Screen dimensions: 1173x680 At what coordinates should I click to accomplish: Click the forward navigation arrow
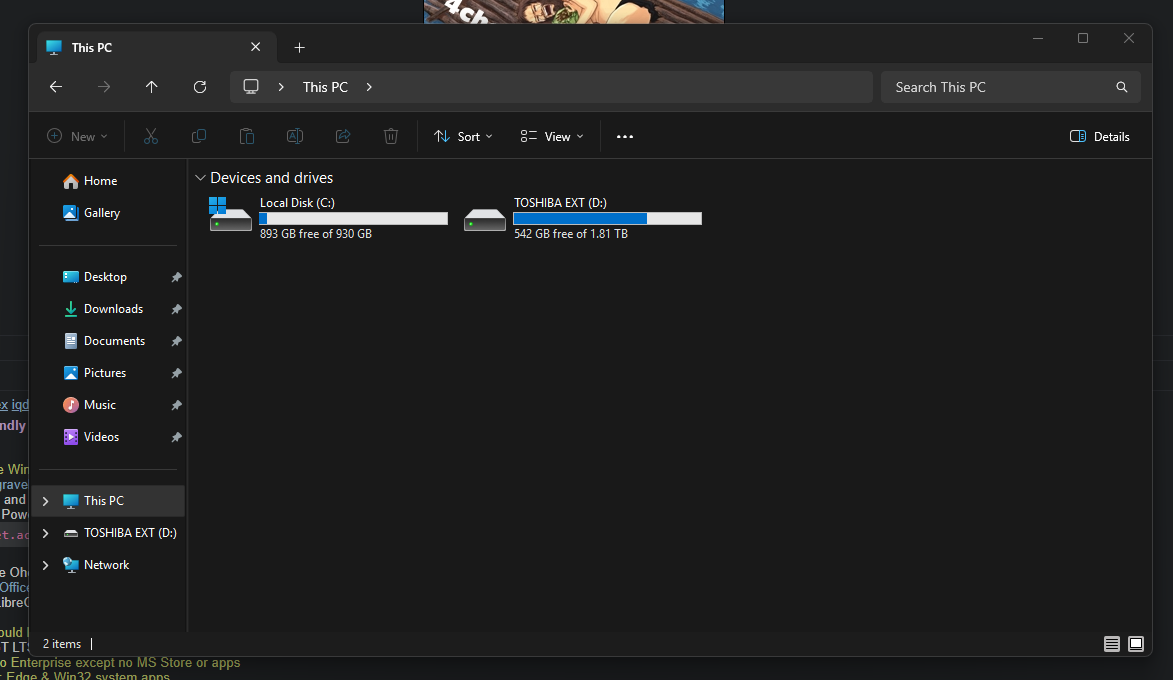pyautogui.click(x=104, y=87)
